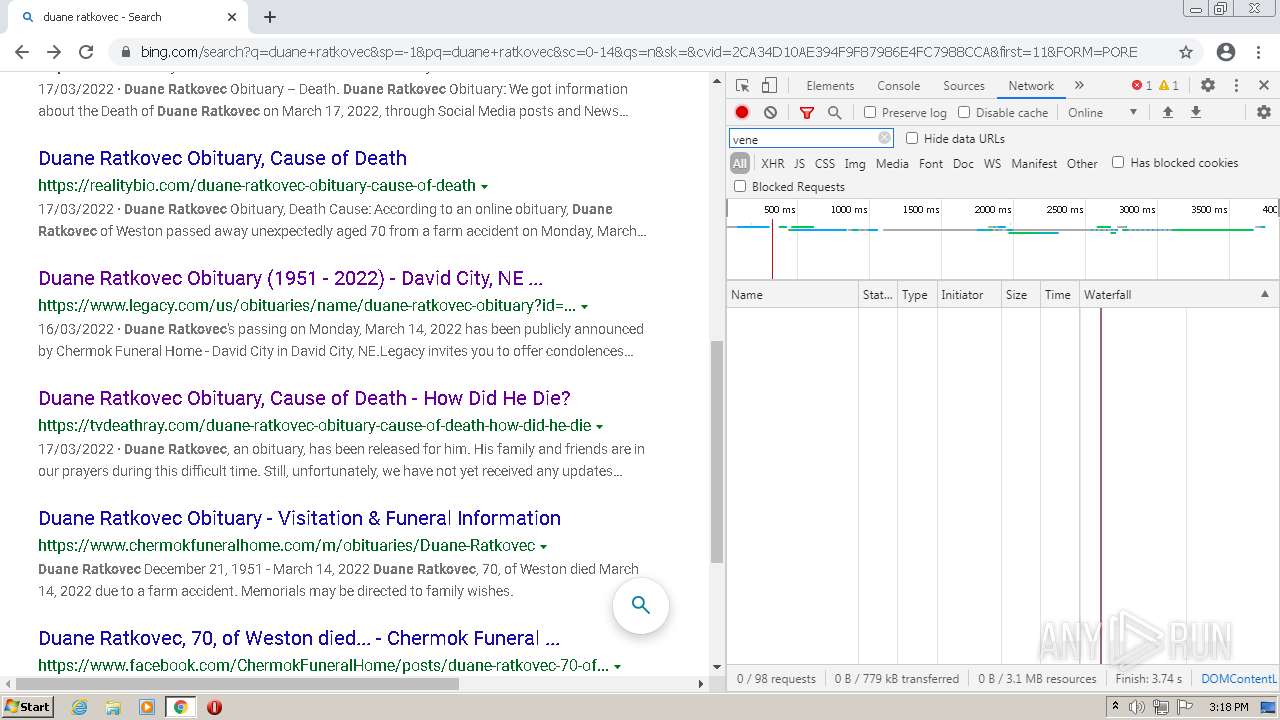The width and height of the screenshot is (1280, 720).
Task: Open DevTools main settings gear
Action: 1208,86
